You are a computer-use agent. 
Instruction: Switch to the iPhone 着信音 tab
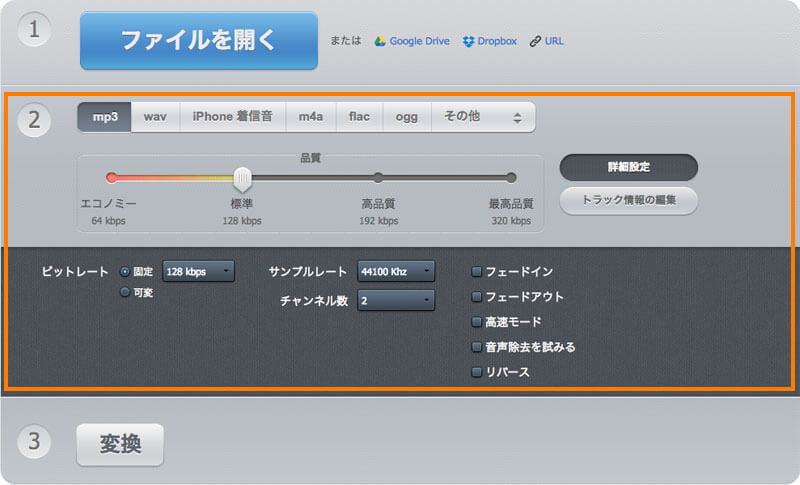point(233,117)
